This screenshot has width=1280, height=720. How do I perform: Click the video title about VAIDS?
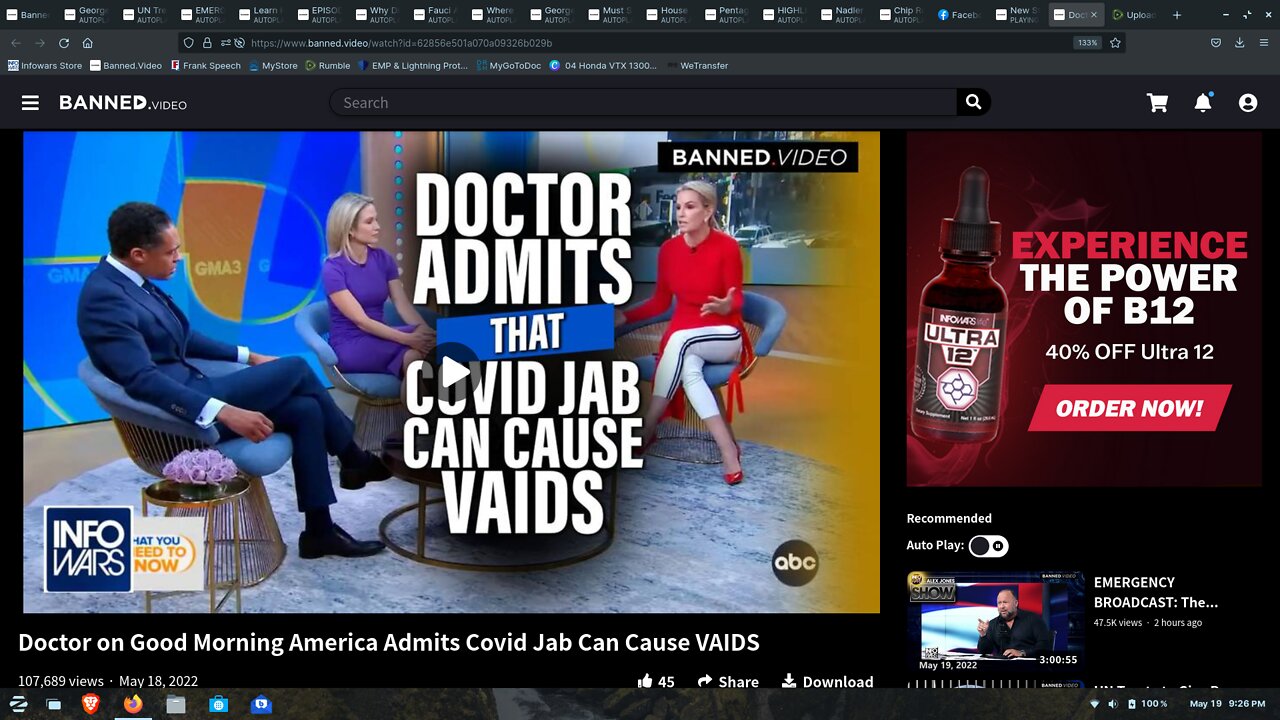tap(389, 642)
